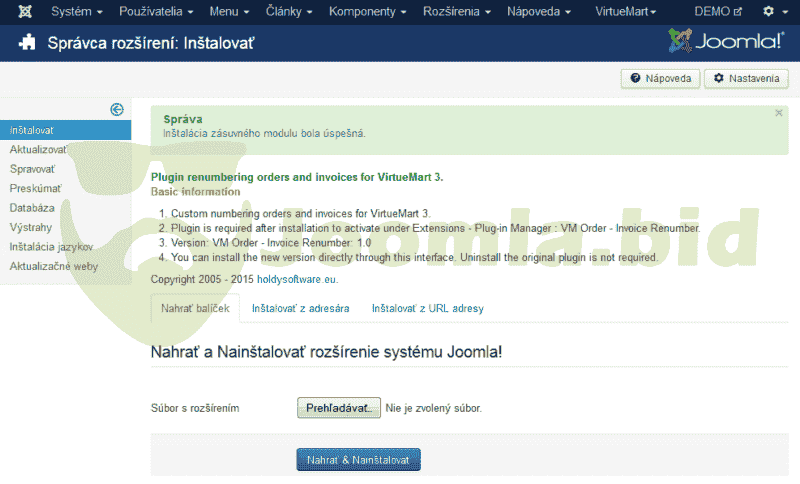
Task: Open the DEMO site link
Action: pyautogui.click(x=718, y=12)
